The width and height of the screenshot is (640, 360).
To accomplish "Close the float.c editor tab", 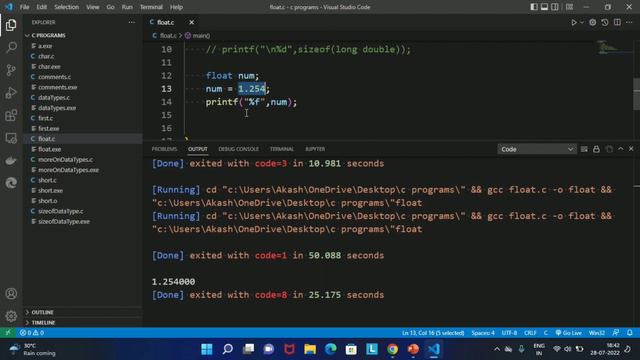I will coord(191,22).
